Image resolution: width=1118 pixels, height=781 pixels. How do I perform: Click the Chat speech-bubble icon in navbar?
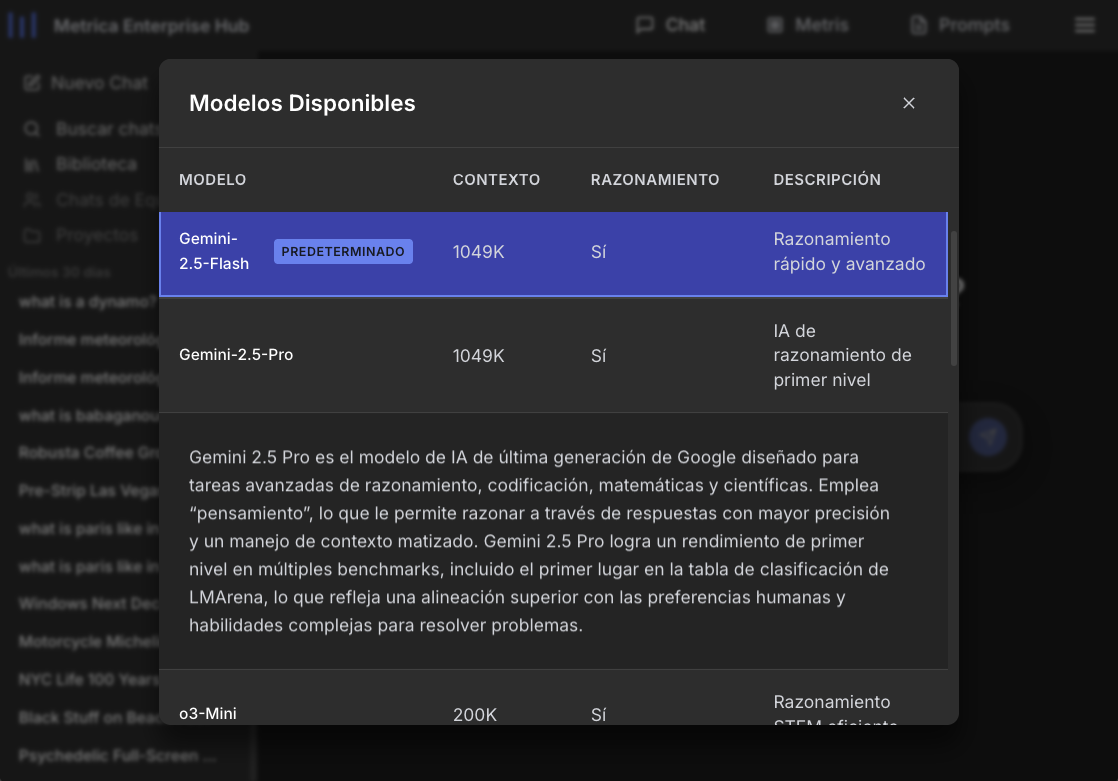[x=643, y=25]
